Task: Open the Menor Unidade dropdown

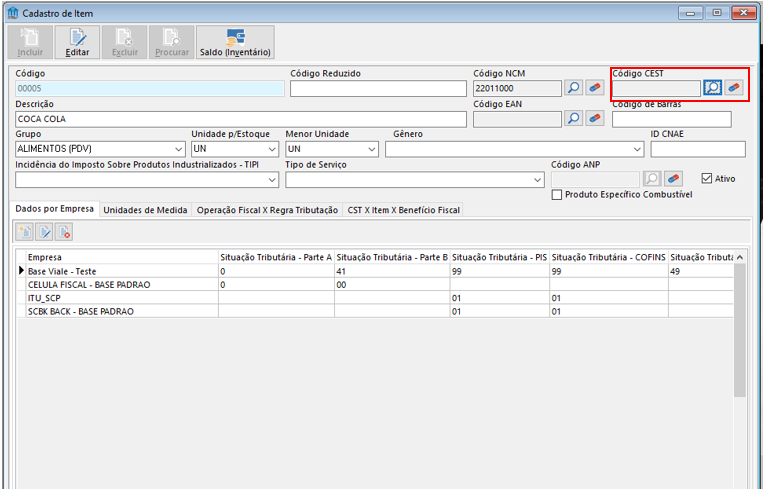Action: [372, 149]
